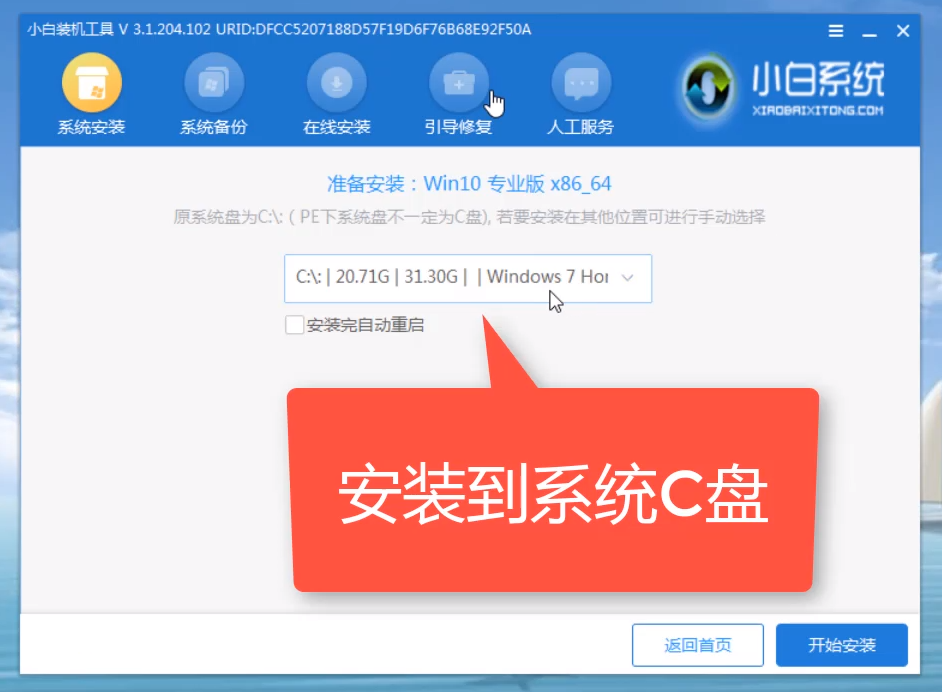Screen dimensions: 942x692
Task: Click the download arrow icon for online install
Action: tap(336, 82)
